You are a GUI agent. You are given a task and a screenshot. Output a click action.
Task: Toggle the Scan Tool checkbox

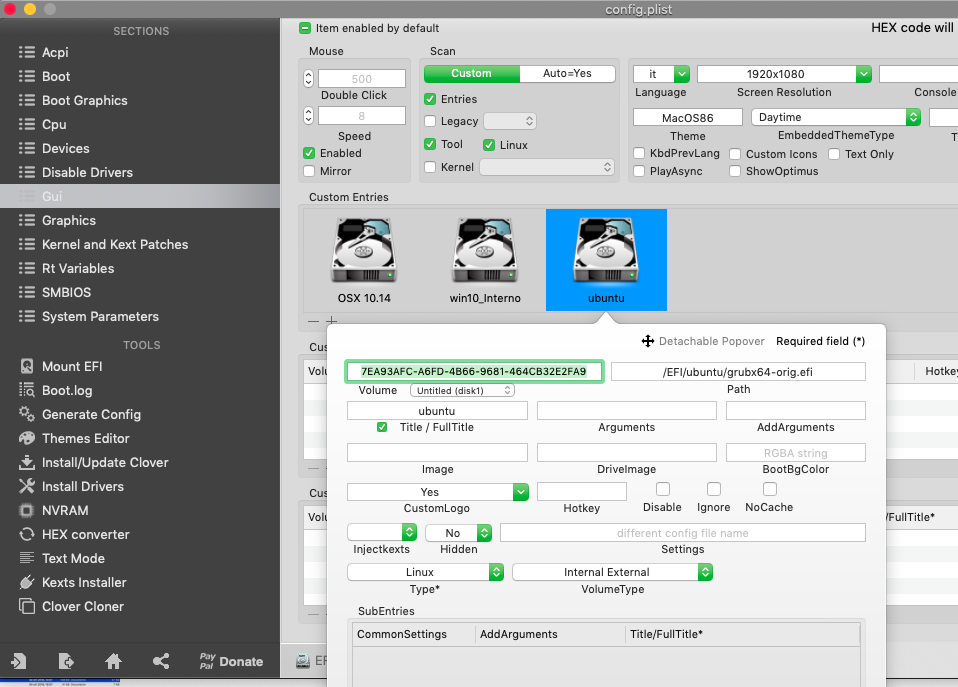click(x=430, y=144)
